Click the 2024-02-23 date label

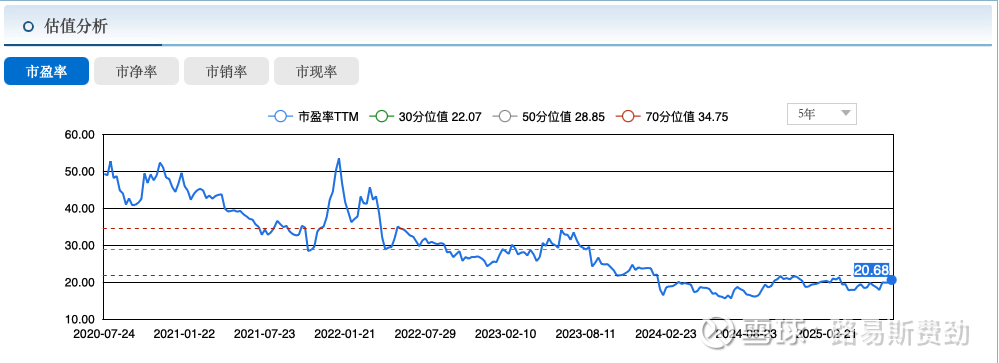[666, 334]
